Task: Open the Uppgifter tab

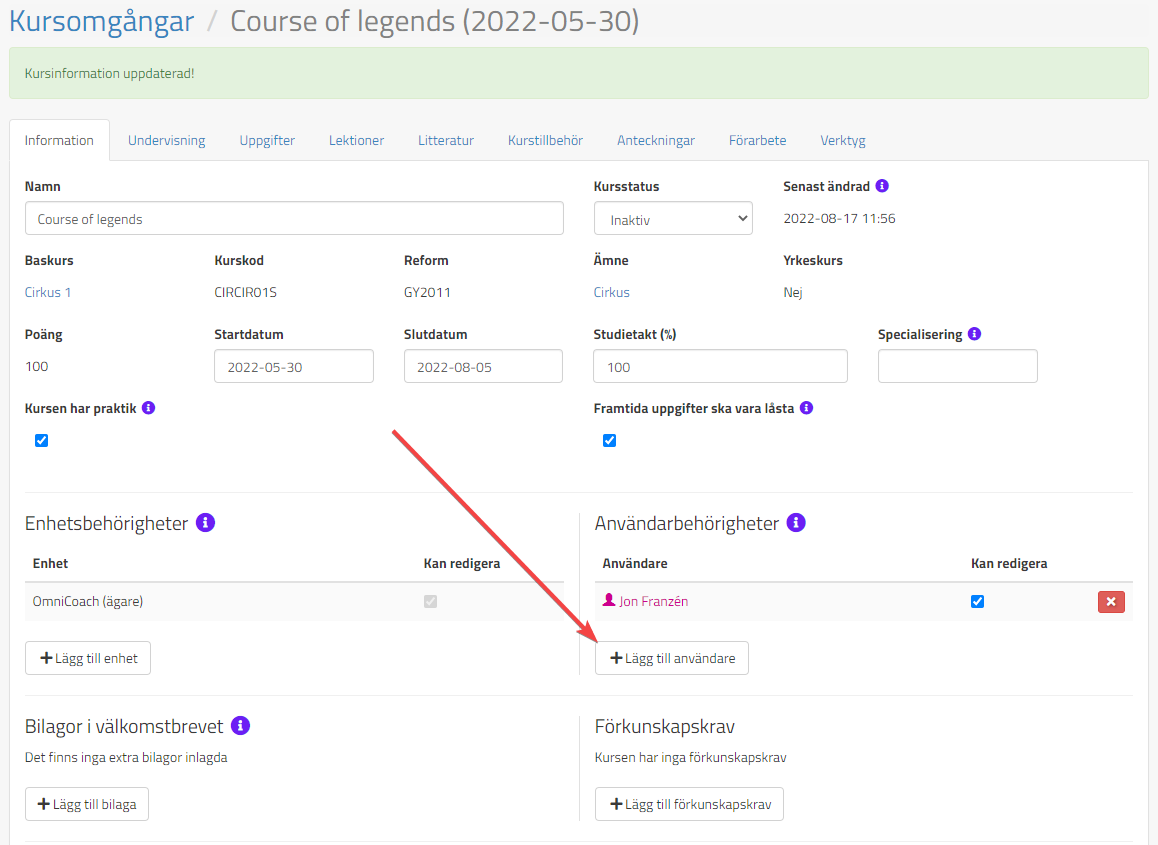Action: (x=267, y=140)
